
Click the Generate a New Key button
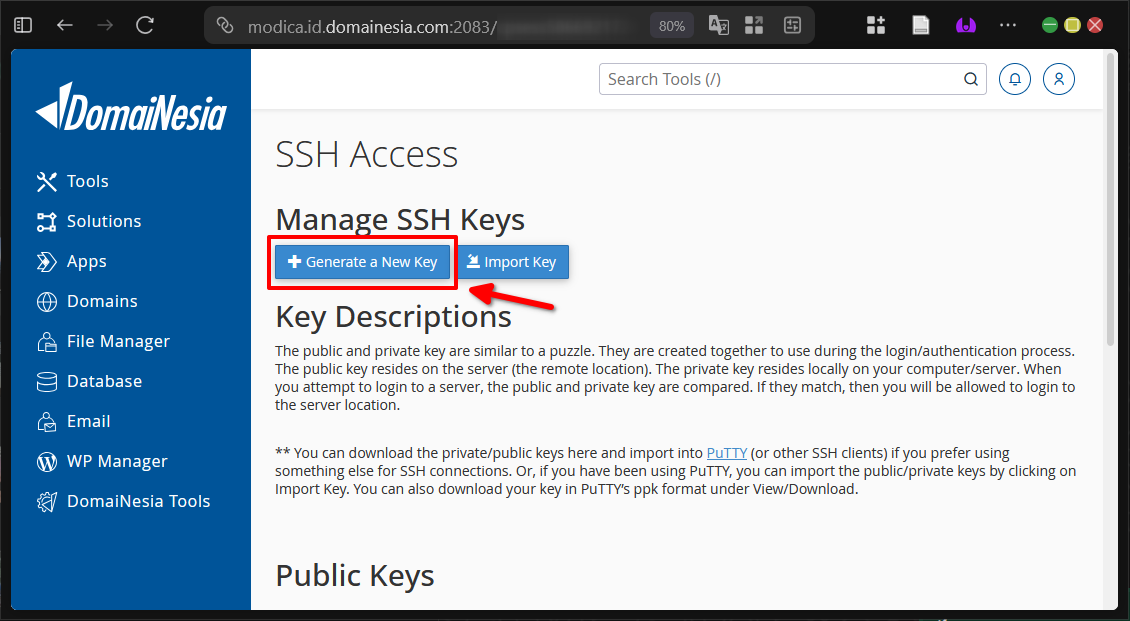[362, 262]
